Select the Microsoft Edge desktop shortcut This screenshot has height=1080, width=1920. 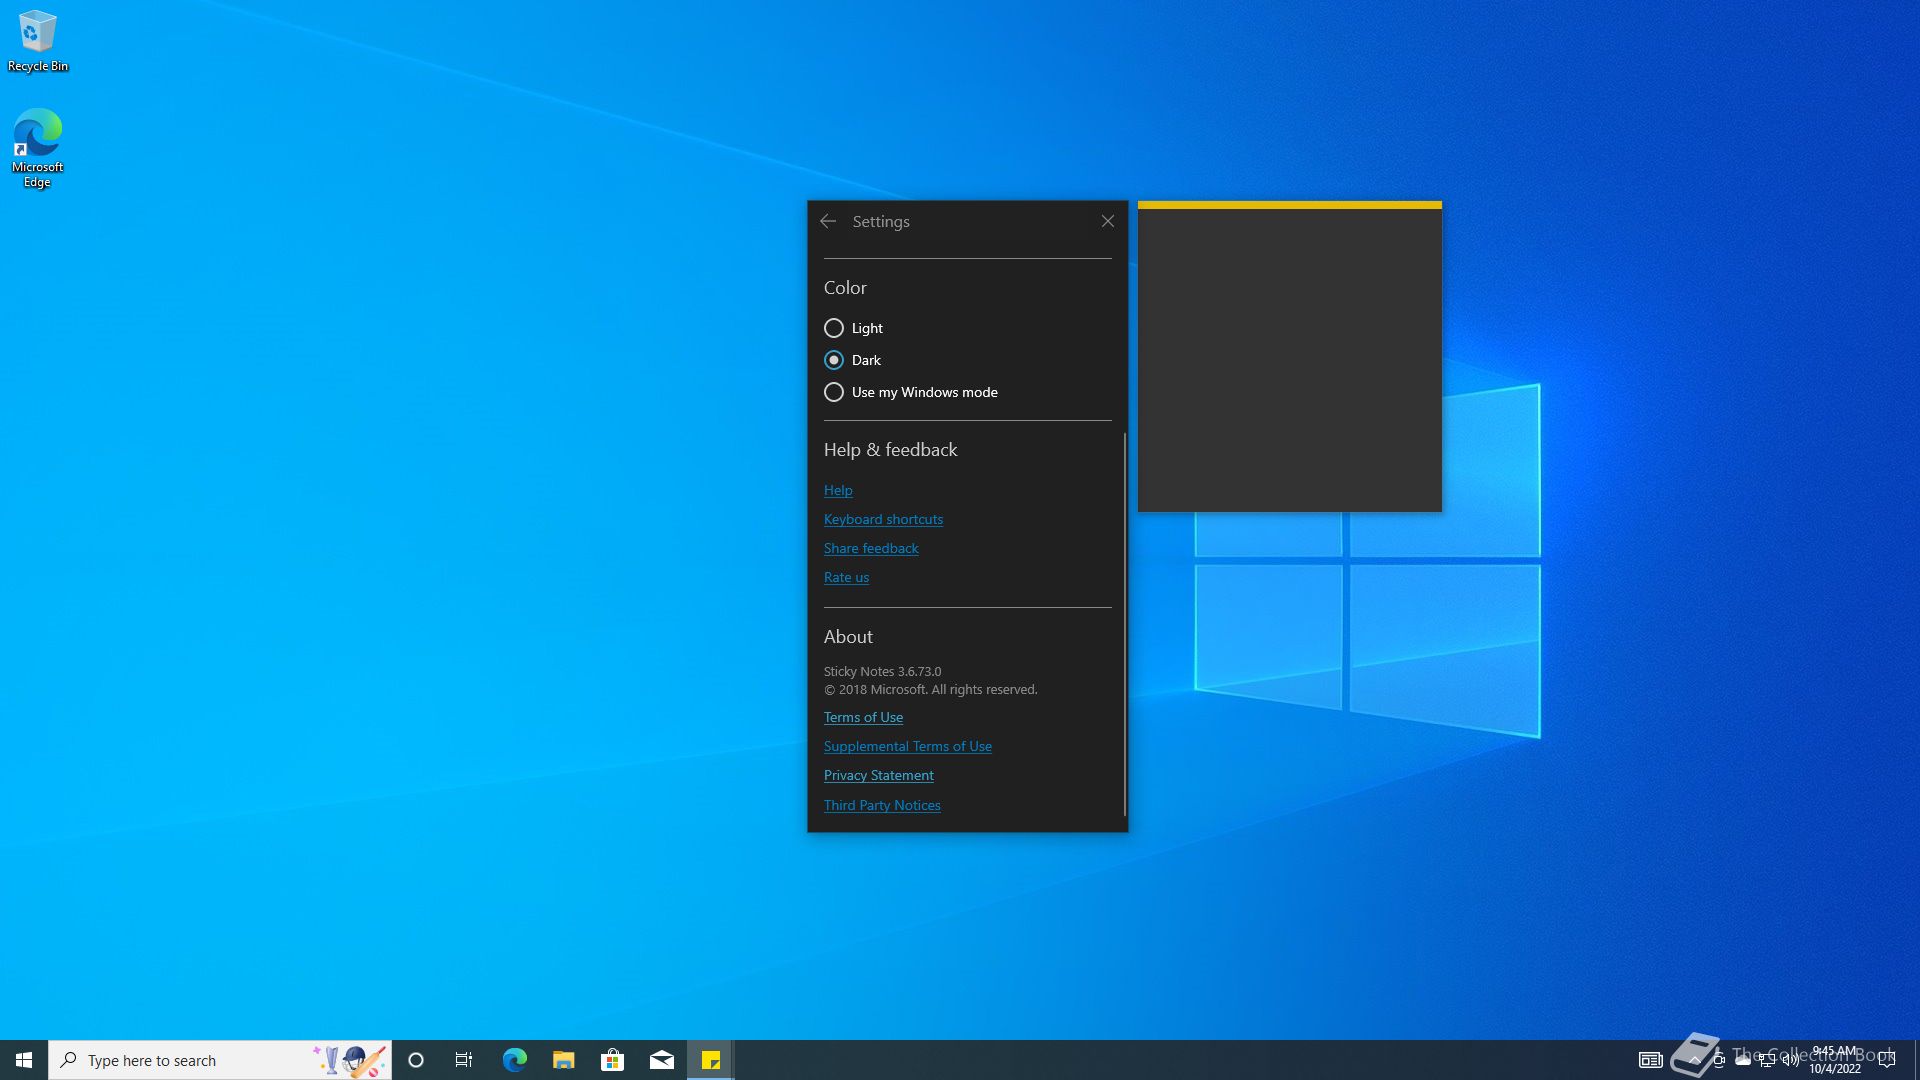tap(38, 148)
